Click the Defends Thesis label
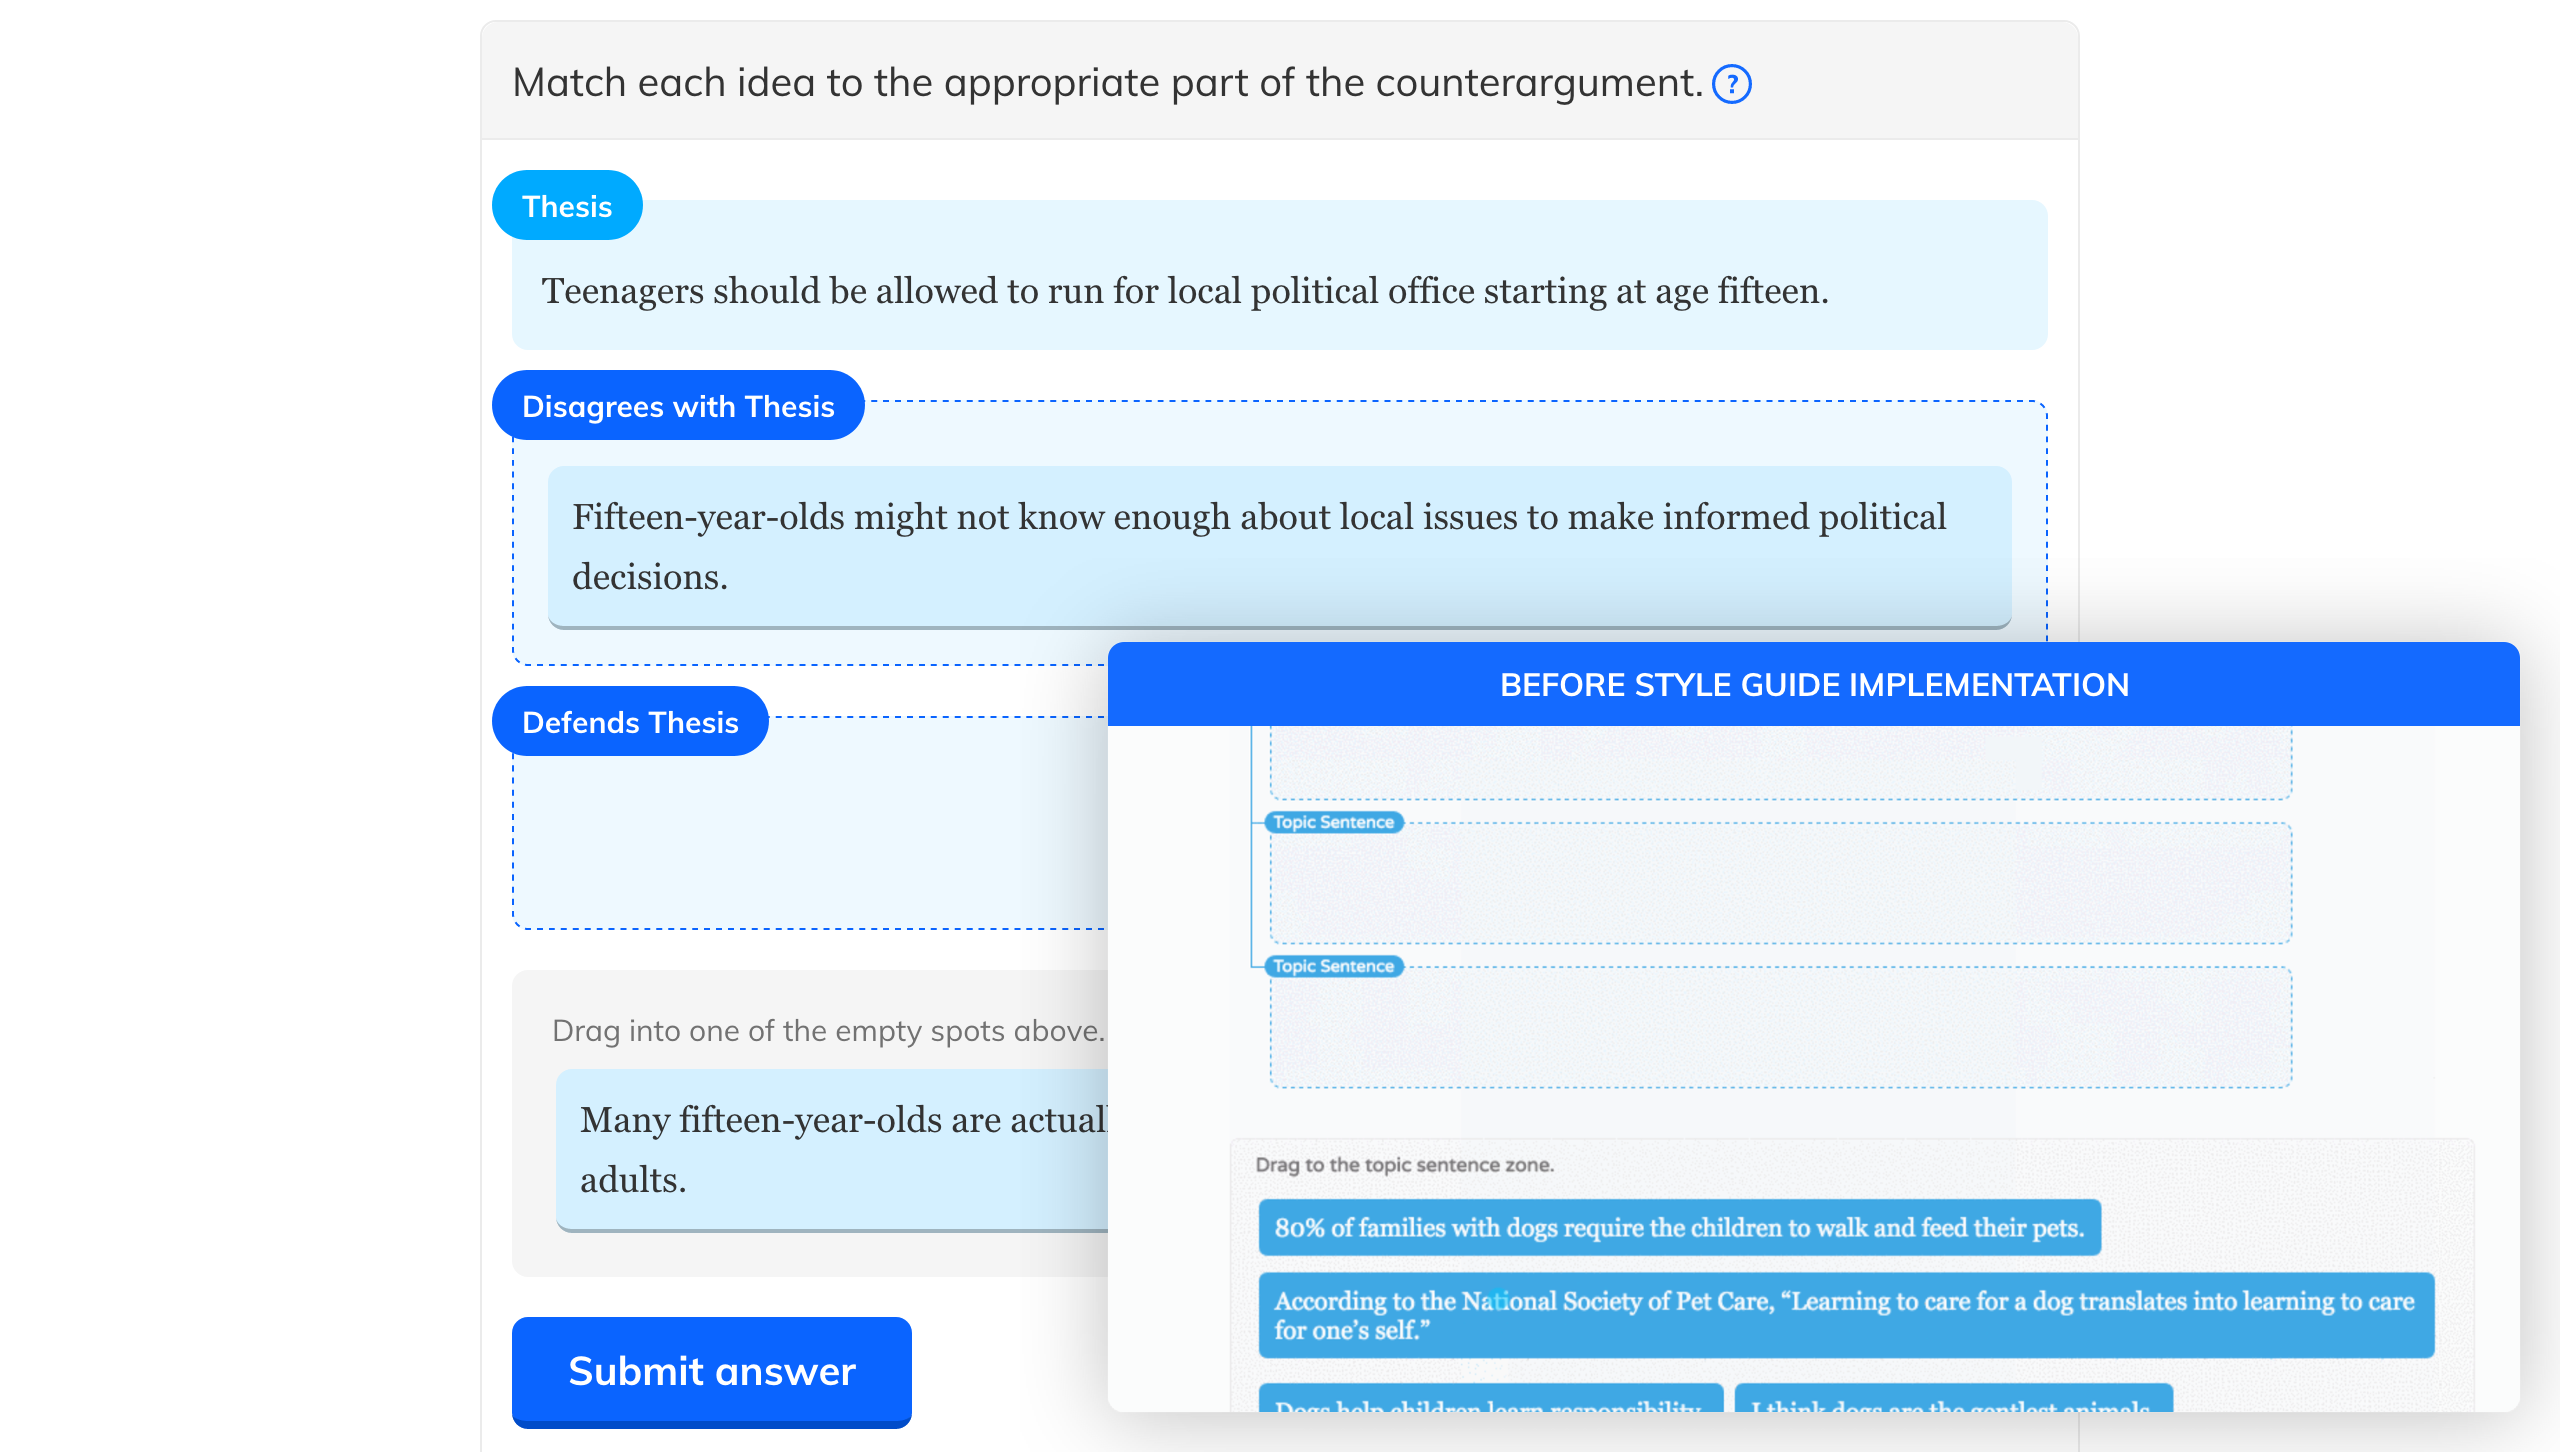Screen dimensions: 2560x1452 [630, 722]
